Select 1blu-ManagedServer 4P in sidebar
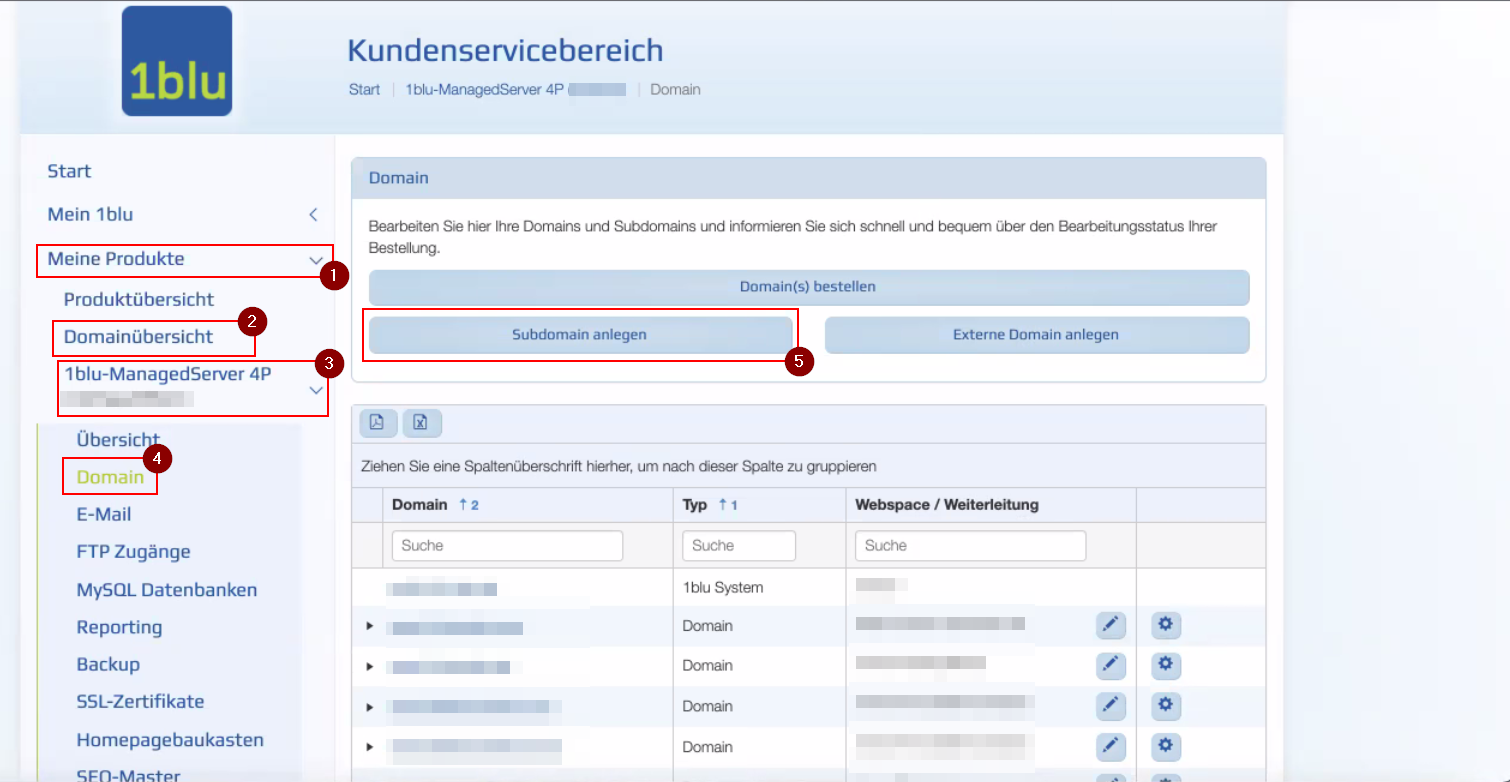 click(167, 374)
